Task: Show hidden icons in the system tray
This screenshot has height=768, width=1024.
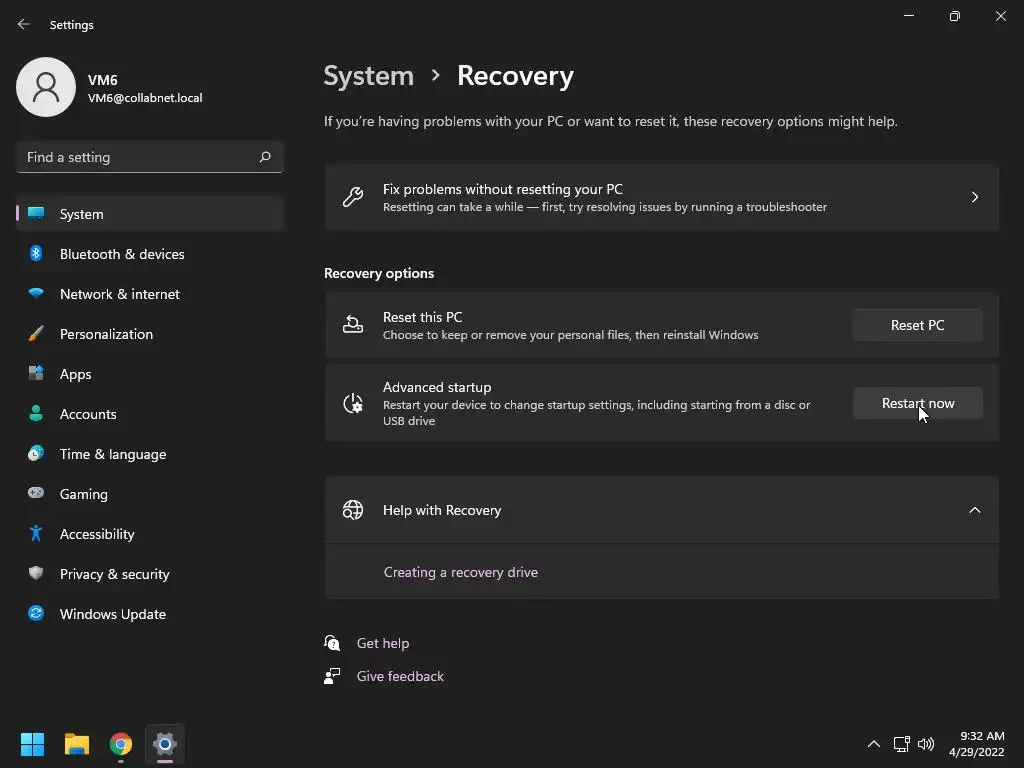Action: click(x=873, y=744)
